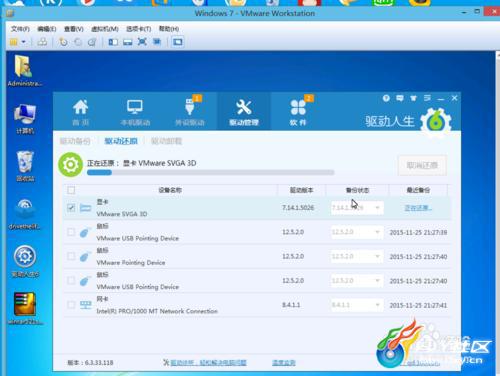Click the 最近备份 column header
Image resolution: width=500 pixels, height=376 pixels.
coord(418,190)
